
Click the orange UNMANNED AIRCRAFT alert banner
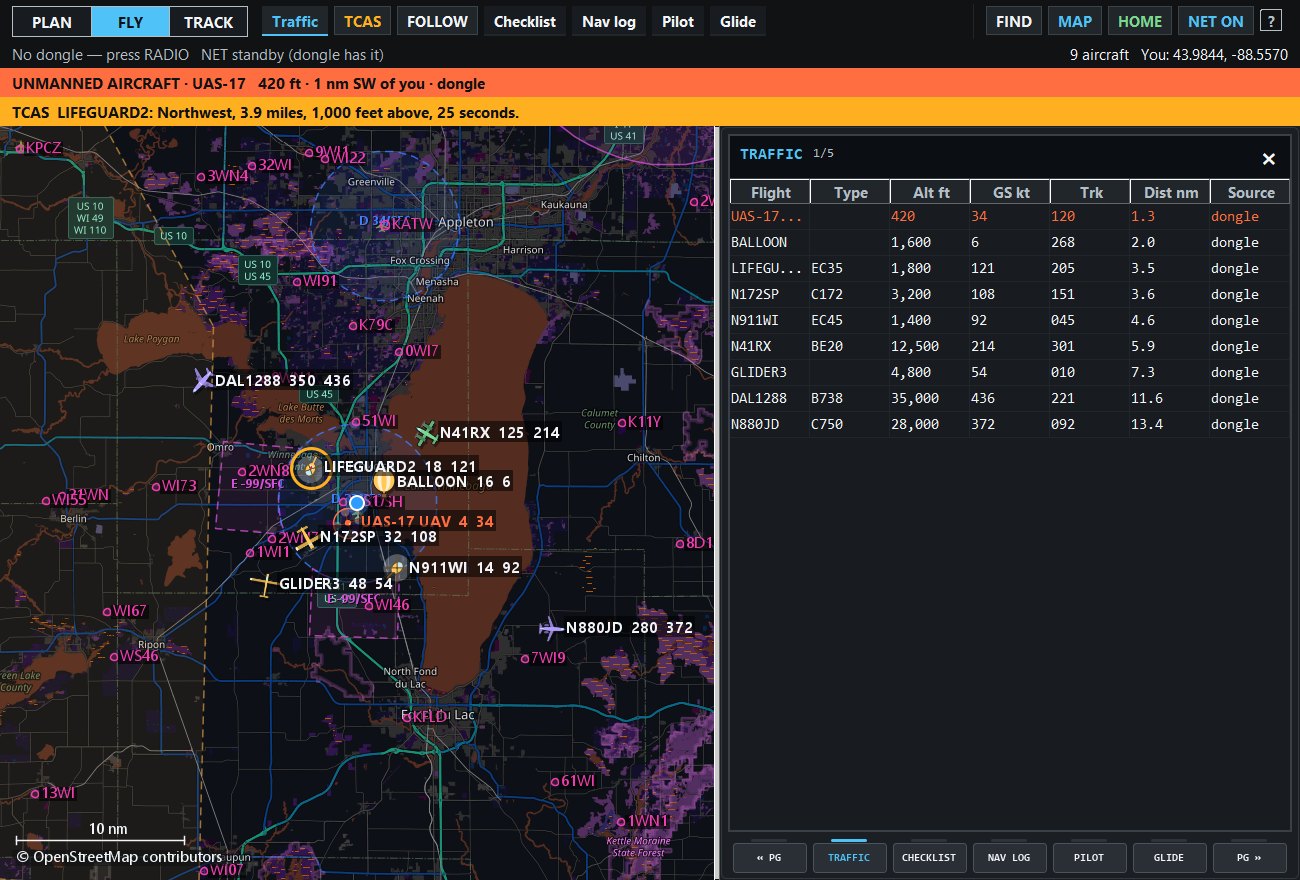point(650,84)
